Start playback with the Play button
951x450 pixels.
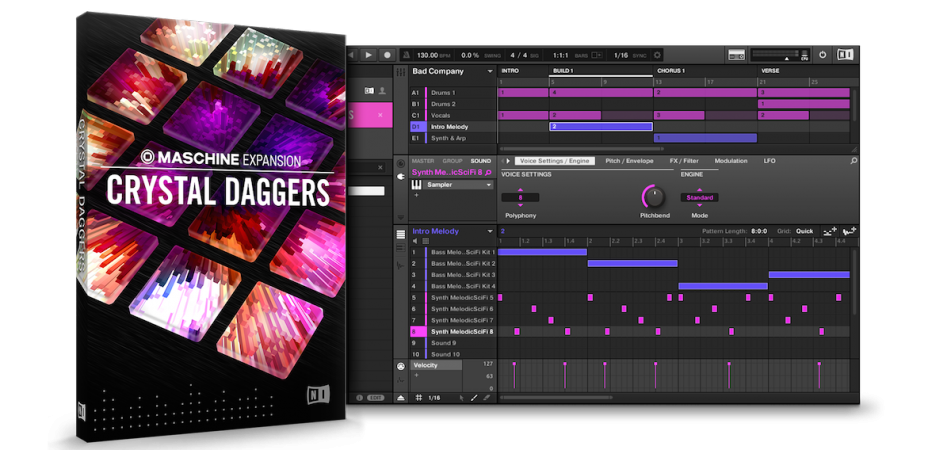point(368,55)
